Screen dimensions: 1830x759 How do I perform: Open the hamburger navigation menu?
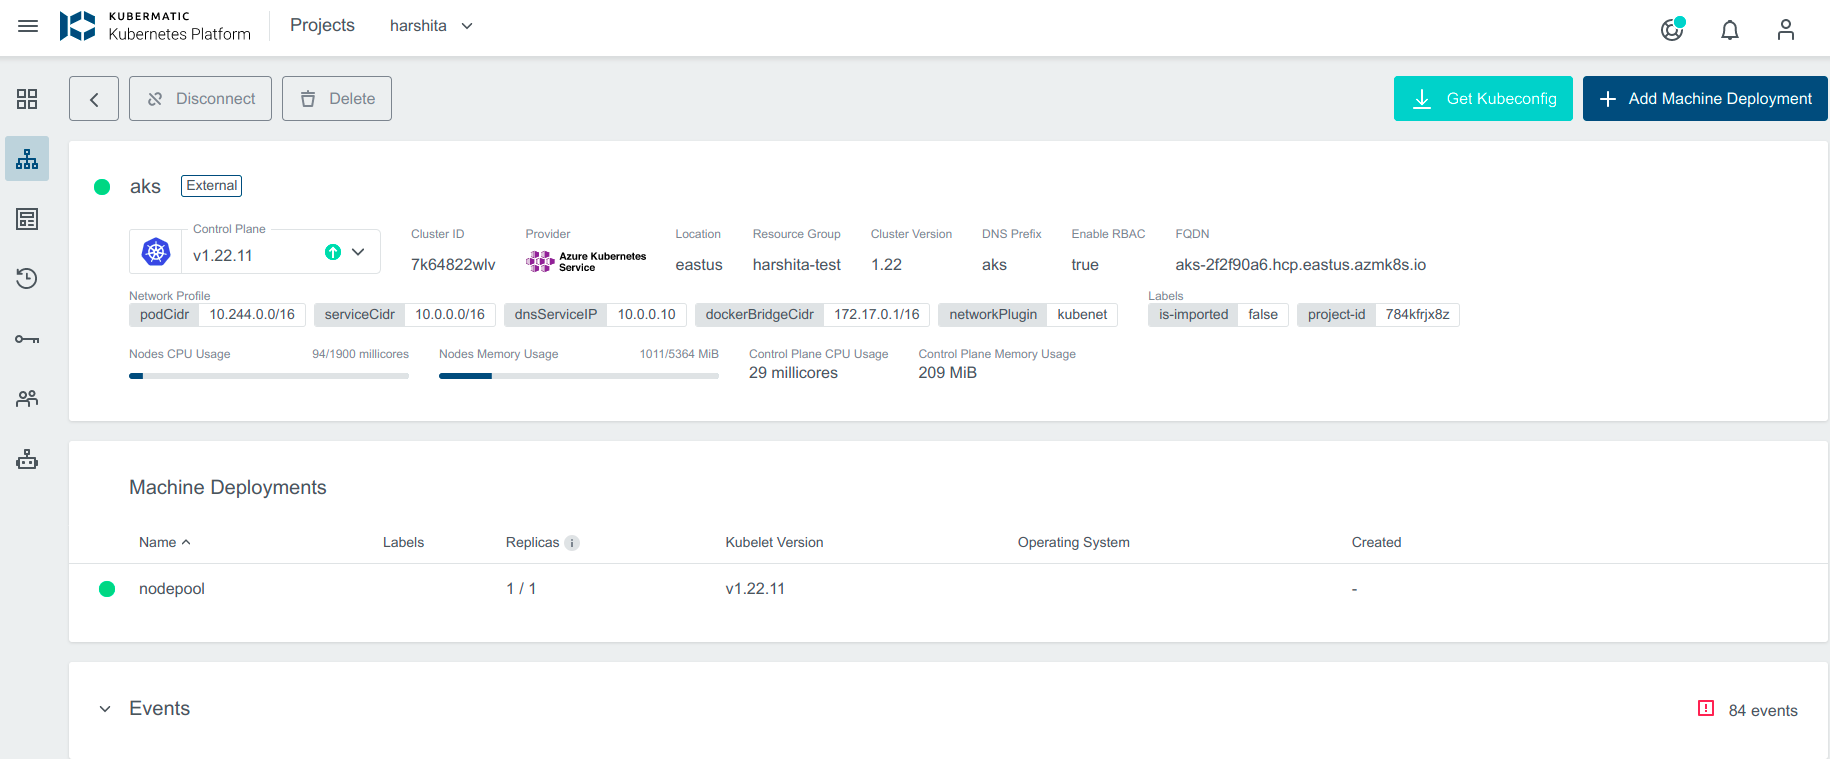pyautogui.click(x=28, y=26)
